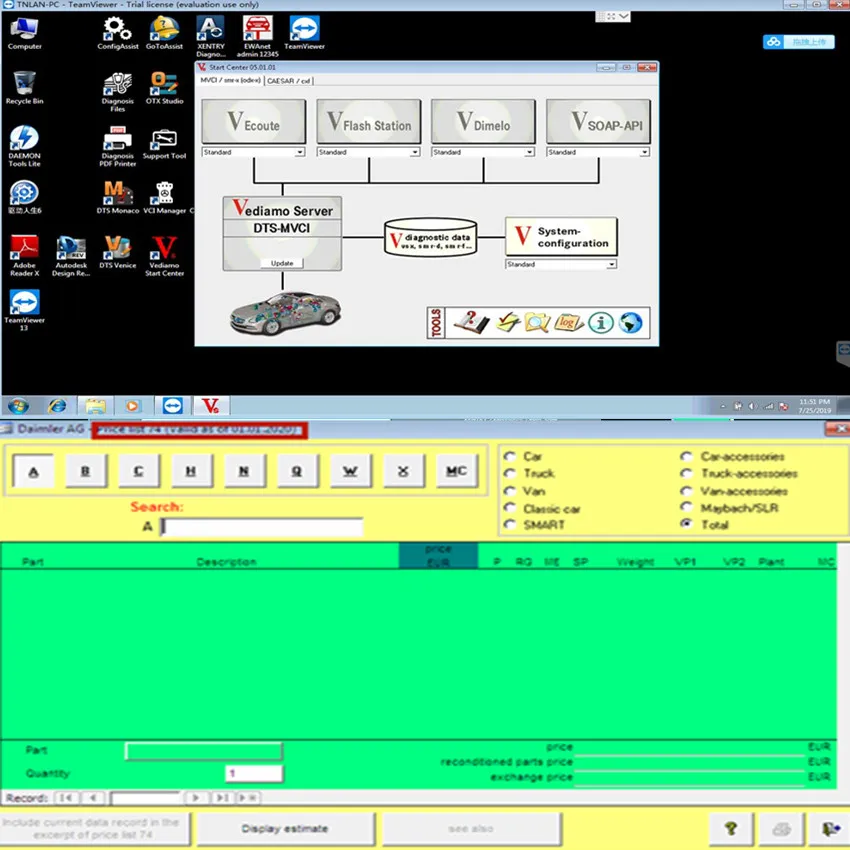
Task: Select the DTS Monaco desktop icon
Action: pos(118,198)
